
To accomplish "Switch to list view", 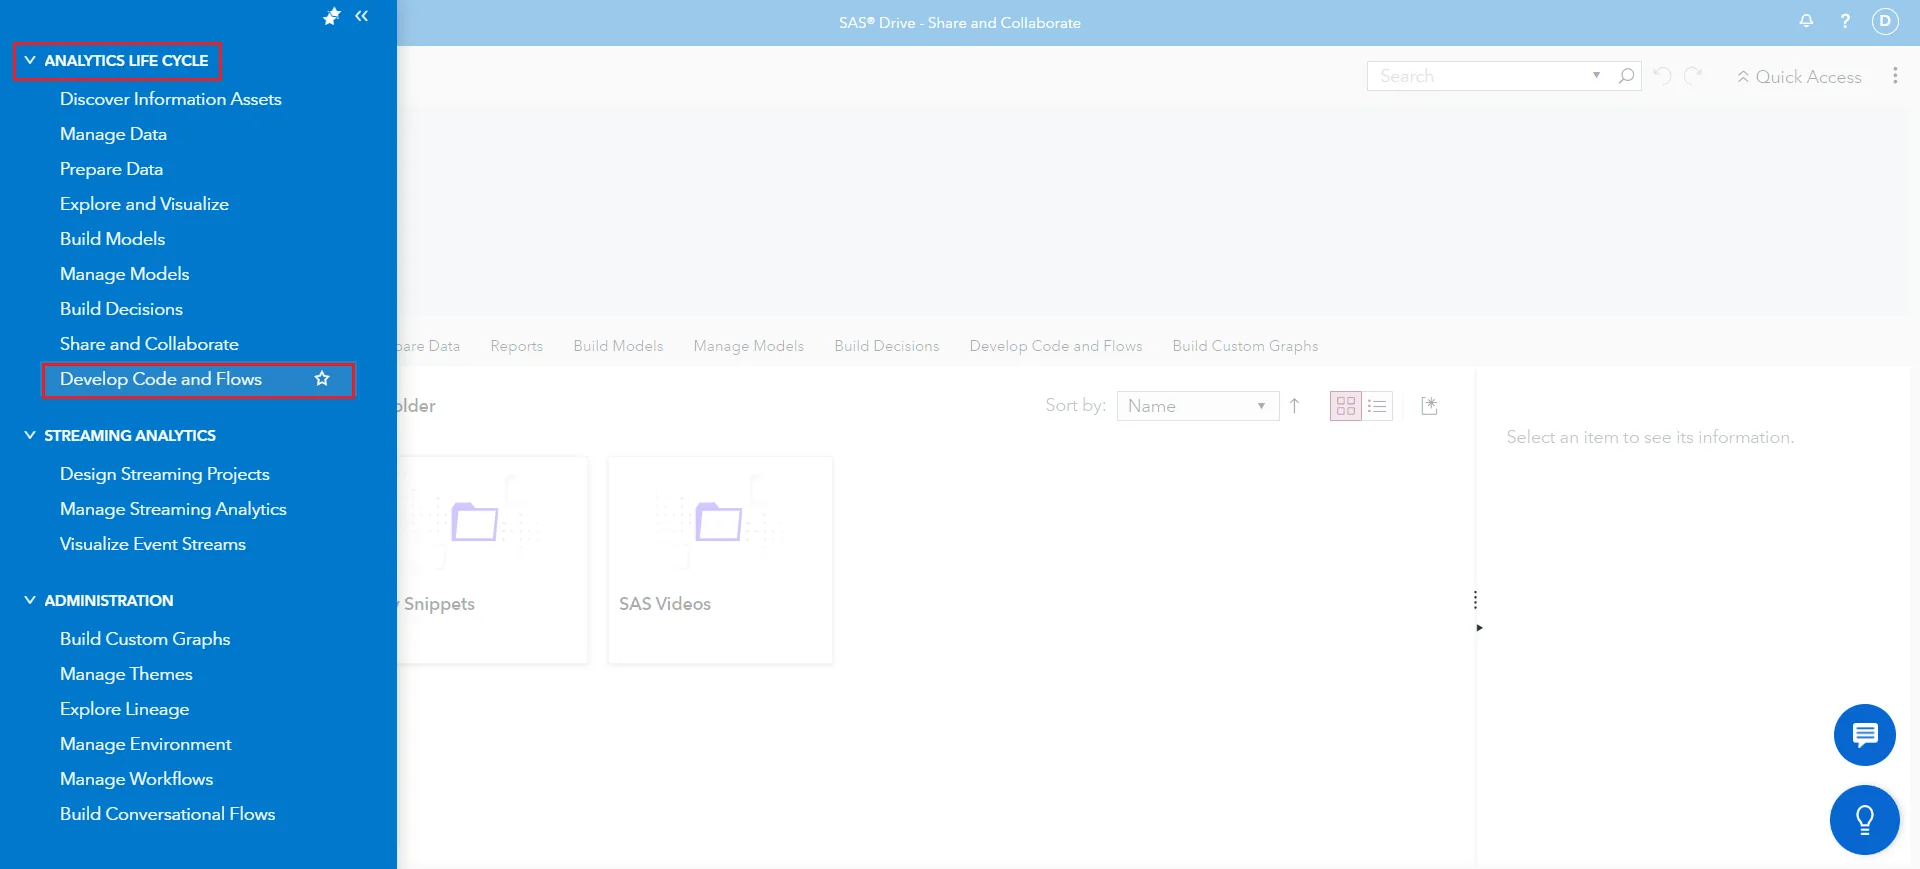I will click(x=1377, y=406).
